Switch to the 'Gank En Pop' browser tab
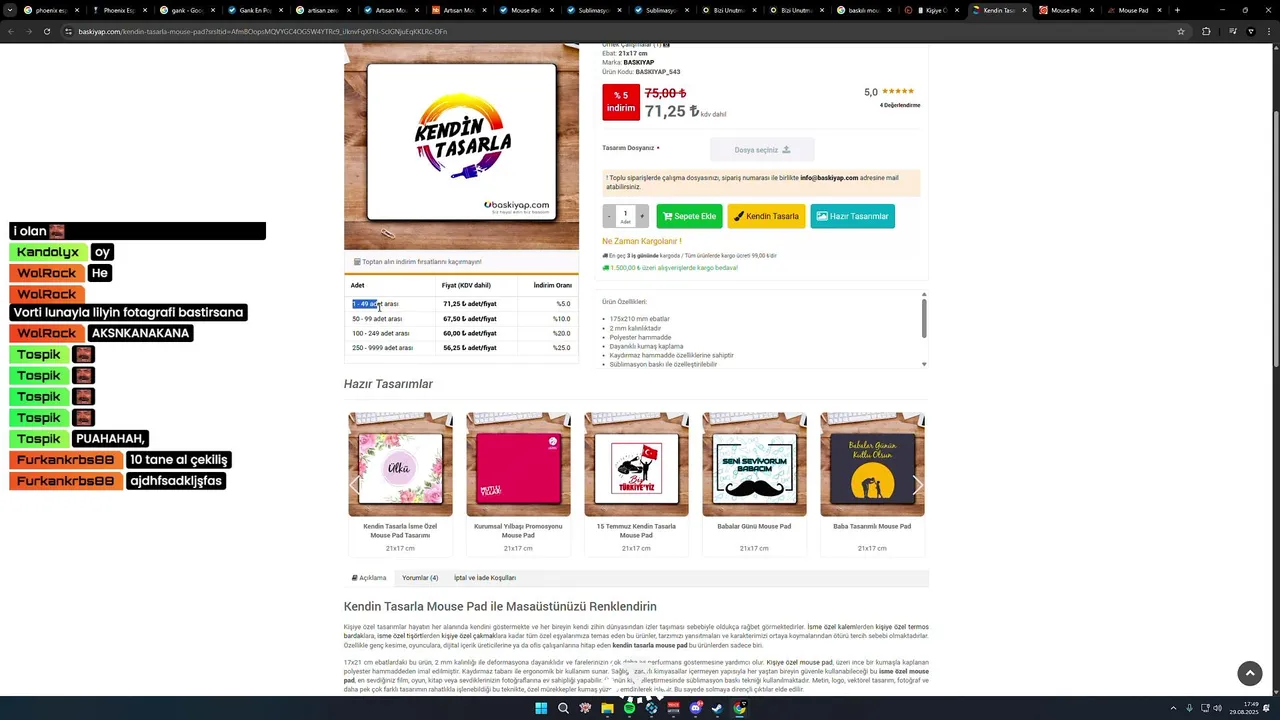The width and height of the screenshot is (1280, 720). coord(255,10)
